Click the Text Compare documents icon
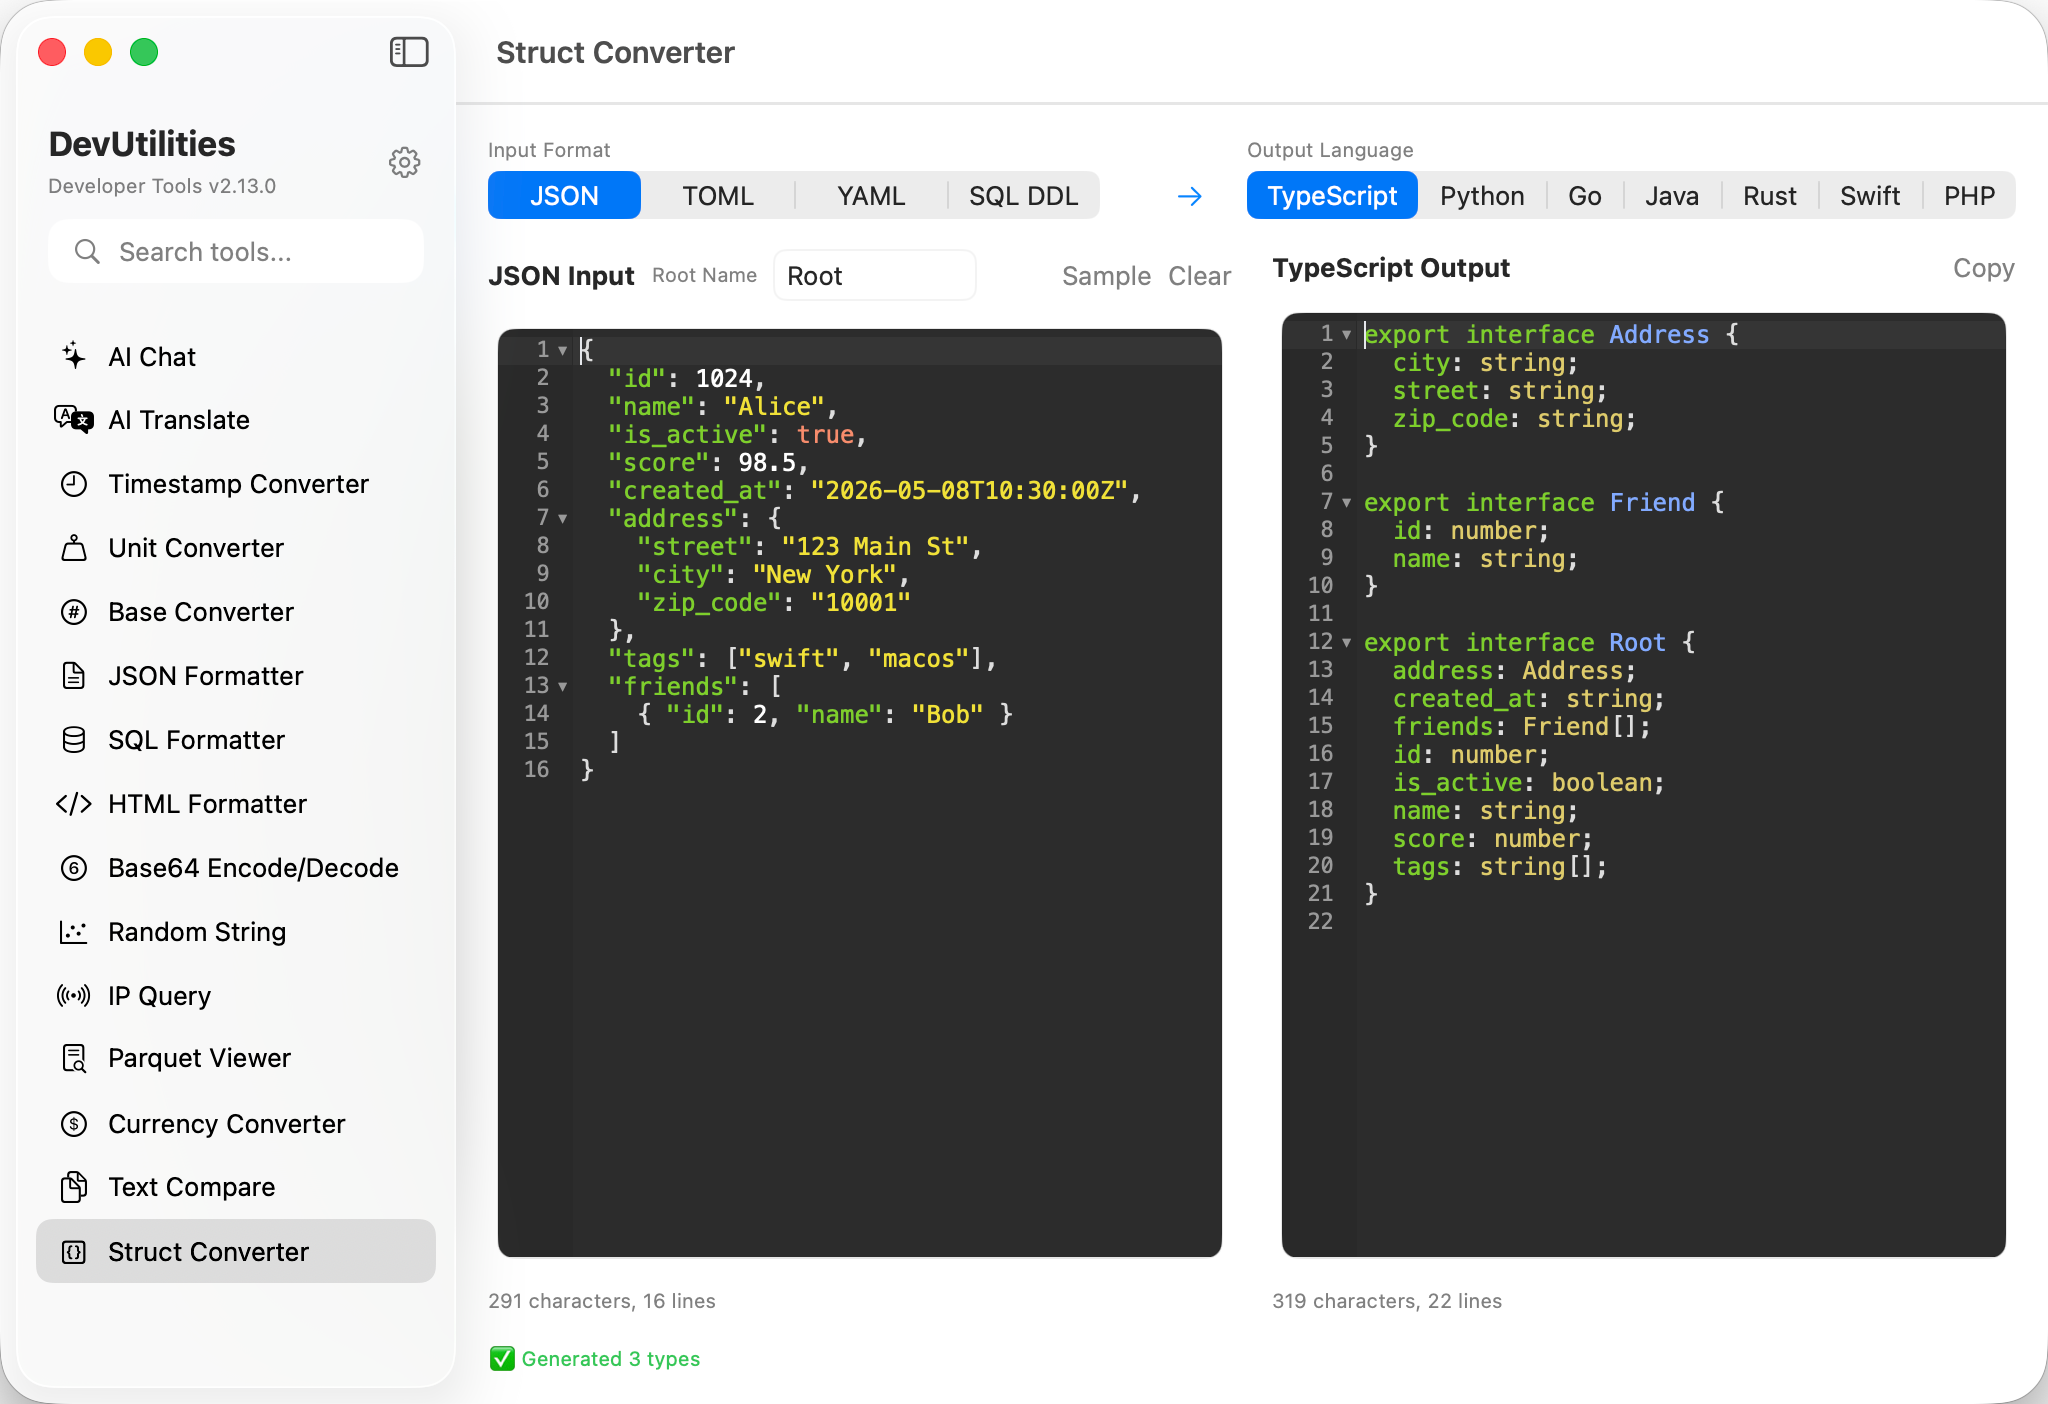 pyautogui.click(x=74, y=1187)
